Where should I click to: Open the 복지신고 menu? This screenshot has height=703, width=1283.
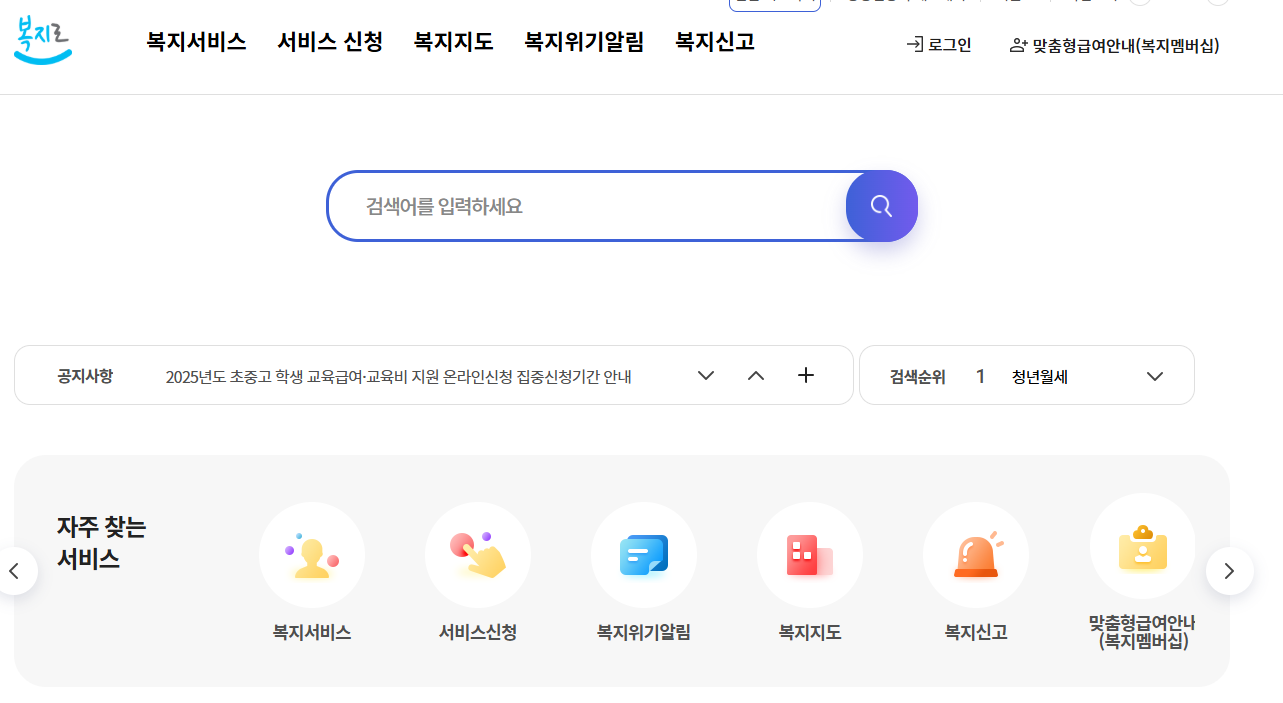coord(714,42)
